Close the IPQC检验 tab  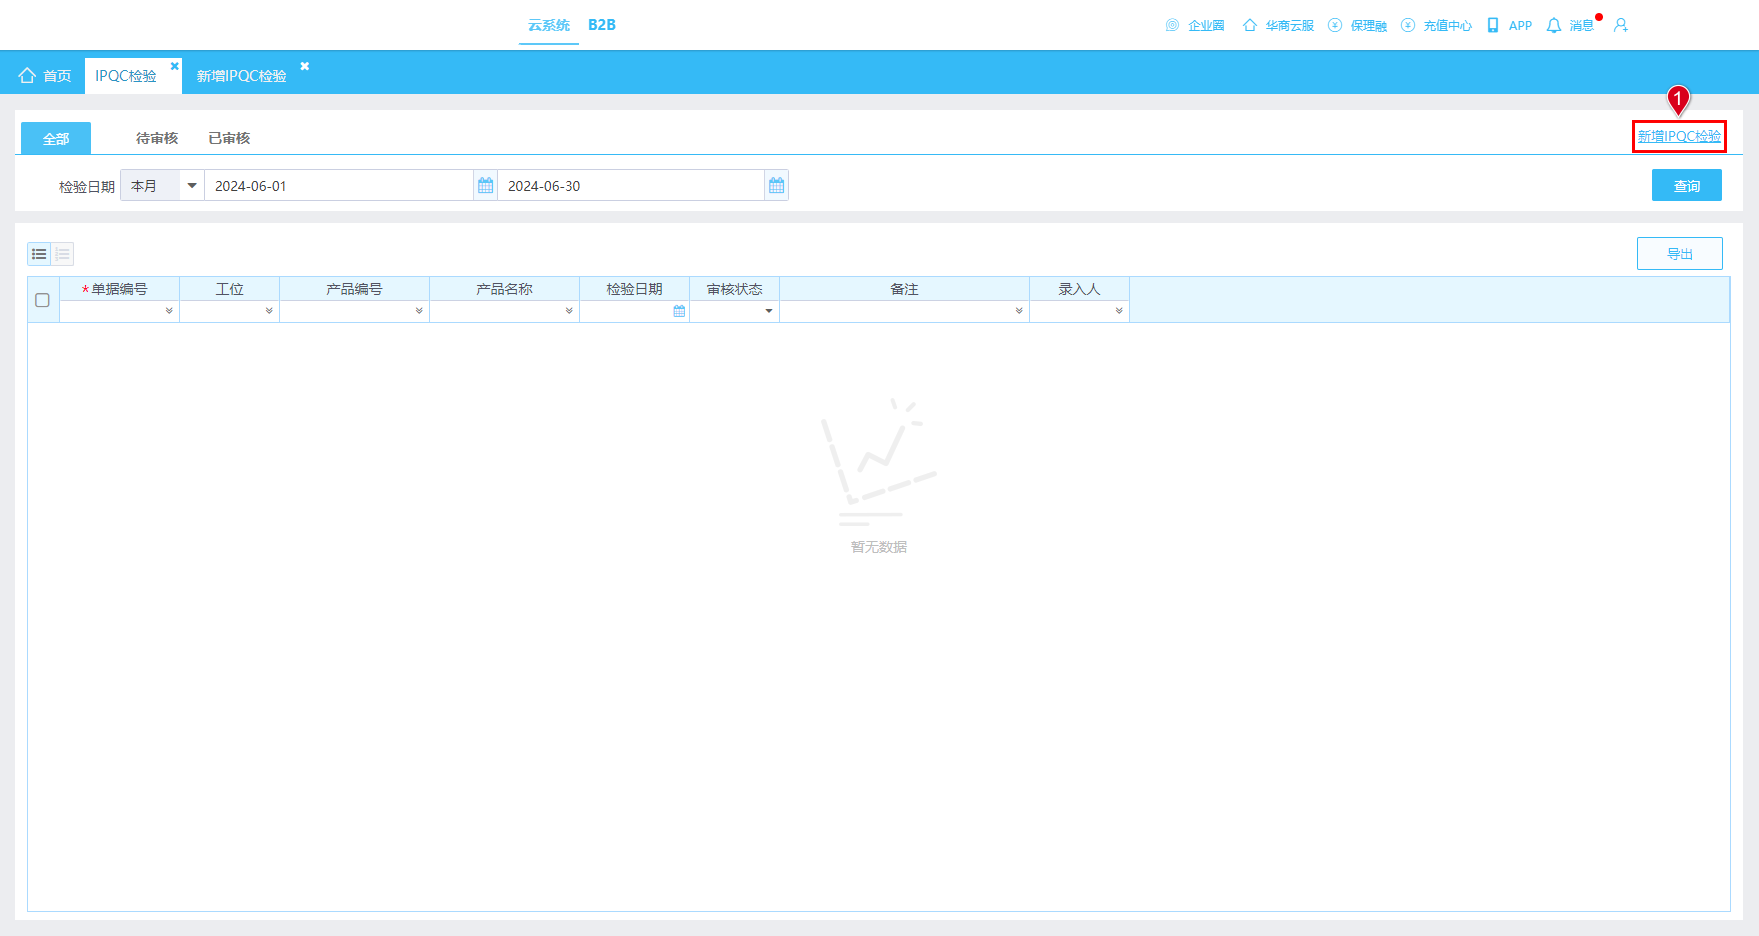(174, 66)
